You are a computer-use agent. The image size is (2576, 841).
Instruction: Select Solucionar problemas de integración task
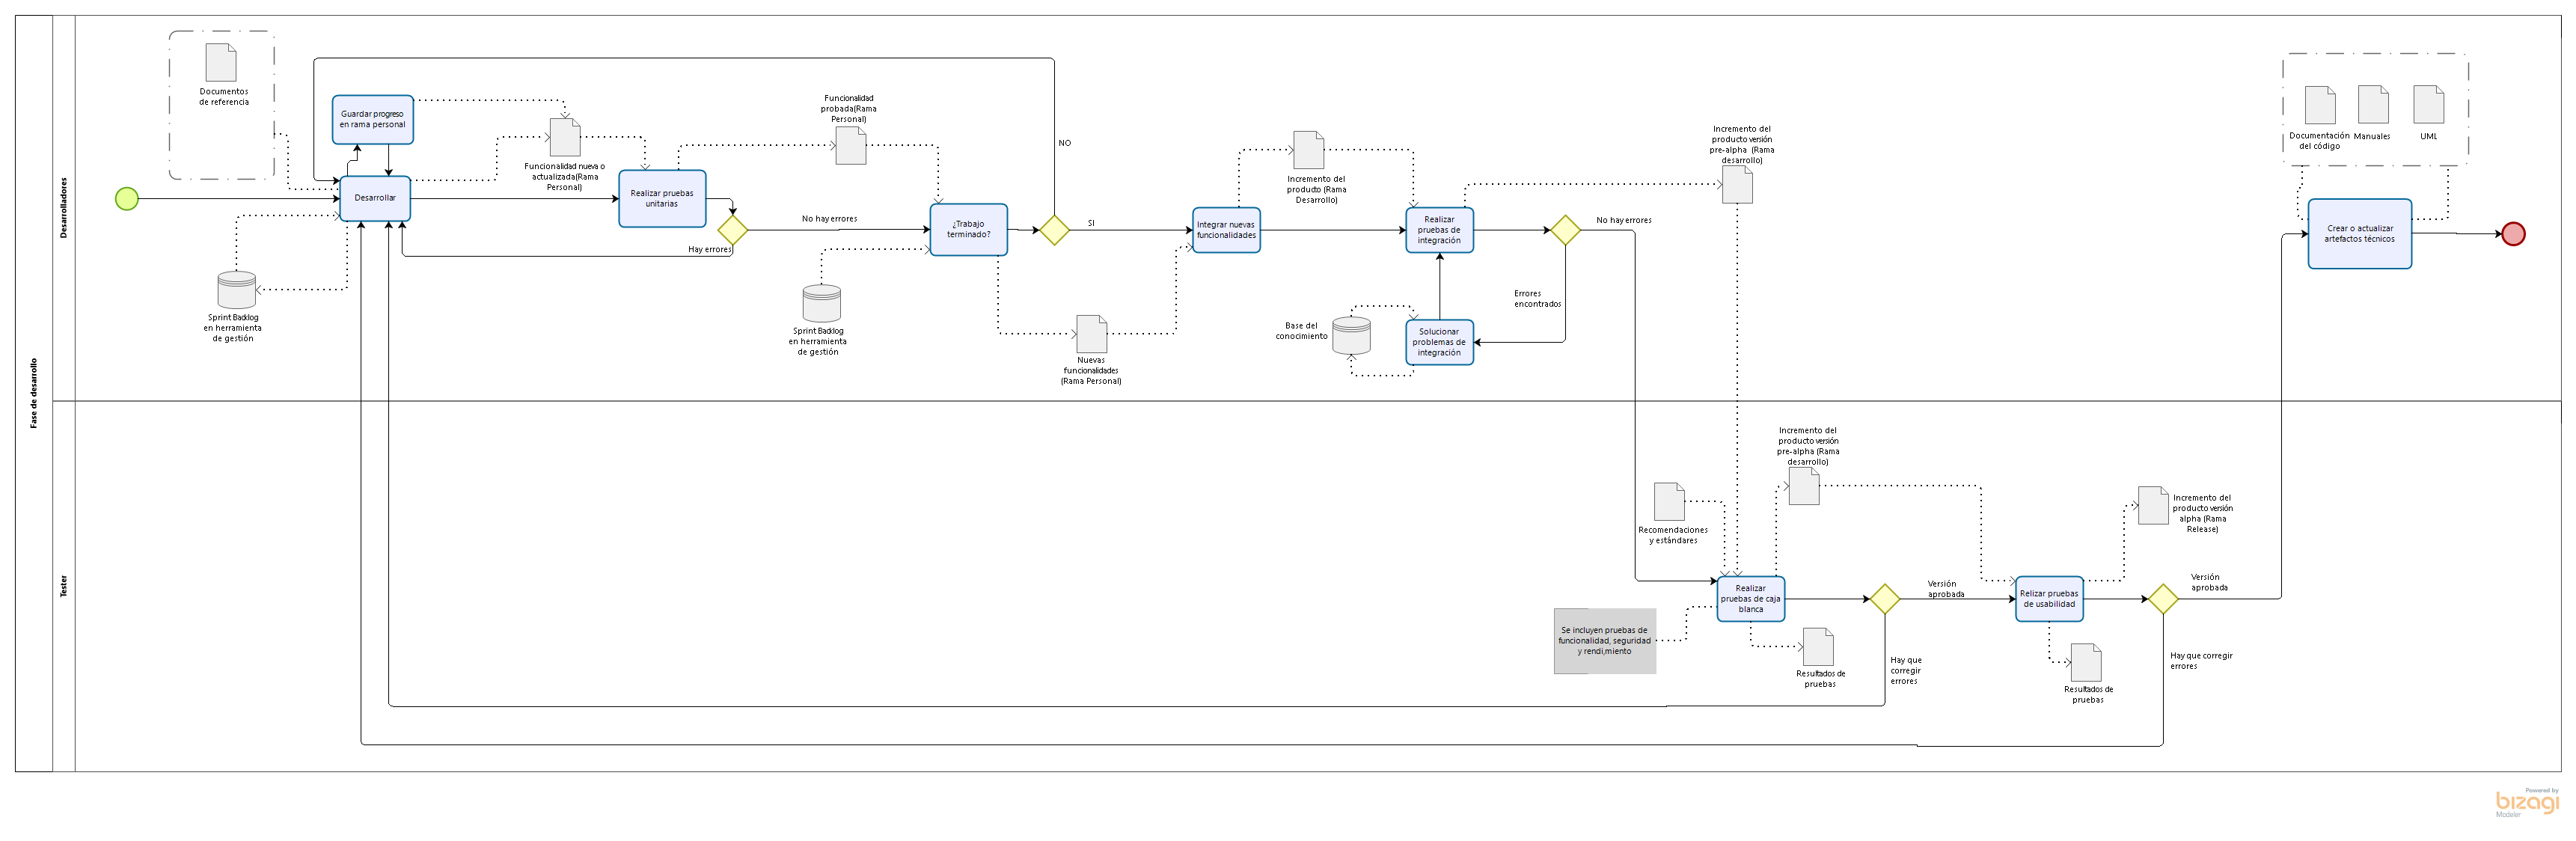pyautogui.click(x=1439, y=342)
